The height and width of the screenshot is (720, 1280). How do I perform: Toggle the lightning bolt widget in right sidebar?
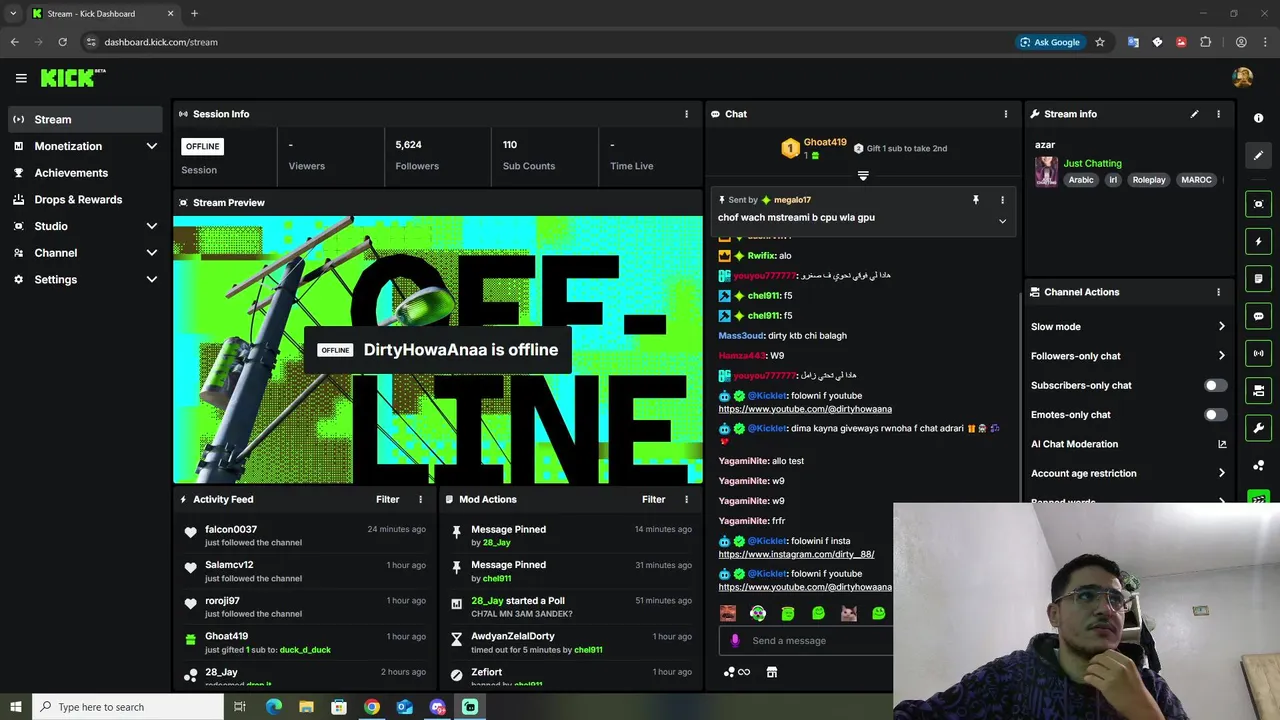pyautogui.click(x=1258, y=241)
